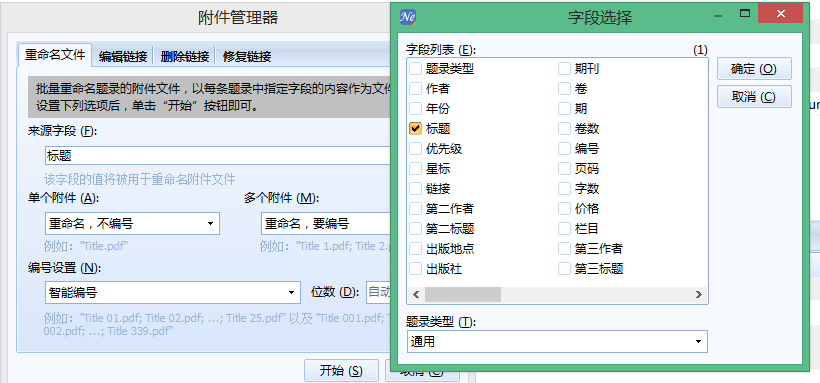
Task: Click the Ne application icon in title bar
Action: (x=407, y=16)
